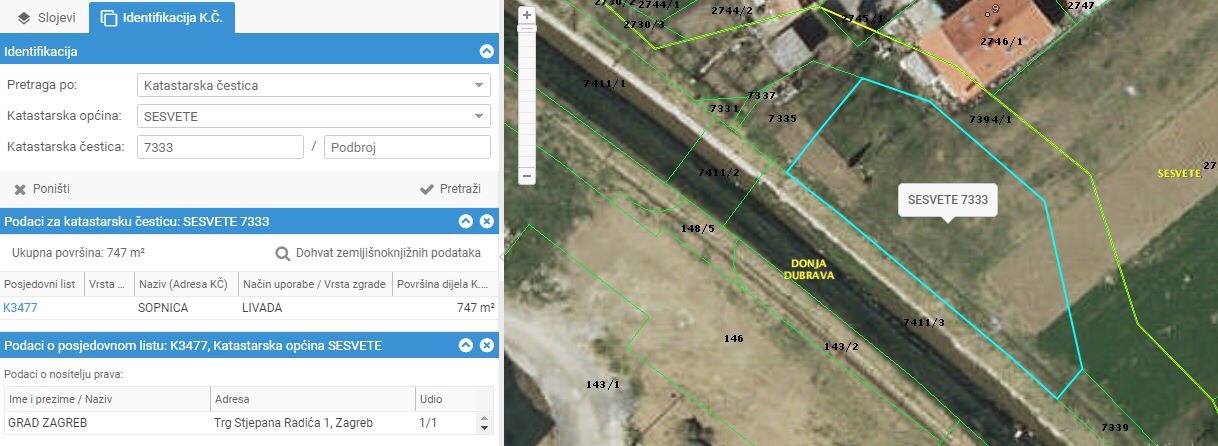The width and height of the screenshot is (1218, 446).
Task: Zoom in the map with plus button
Action: (x=526, y=15)
